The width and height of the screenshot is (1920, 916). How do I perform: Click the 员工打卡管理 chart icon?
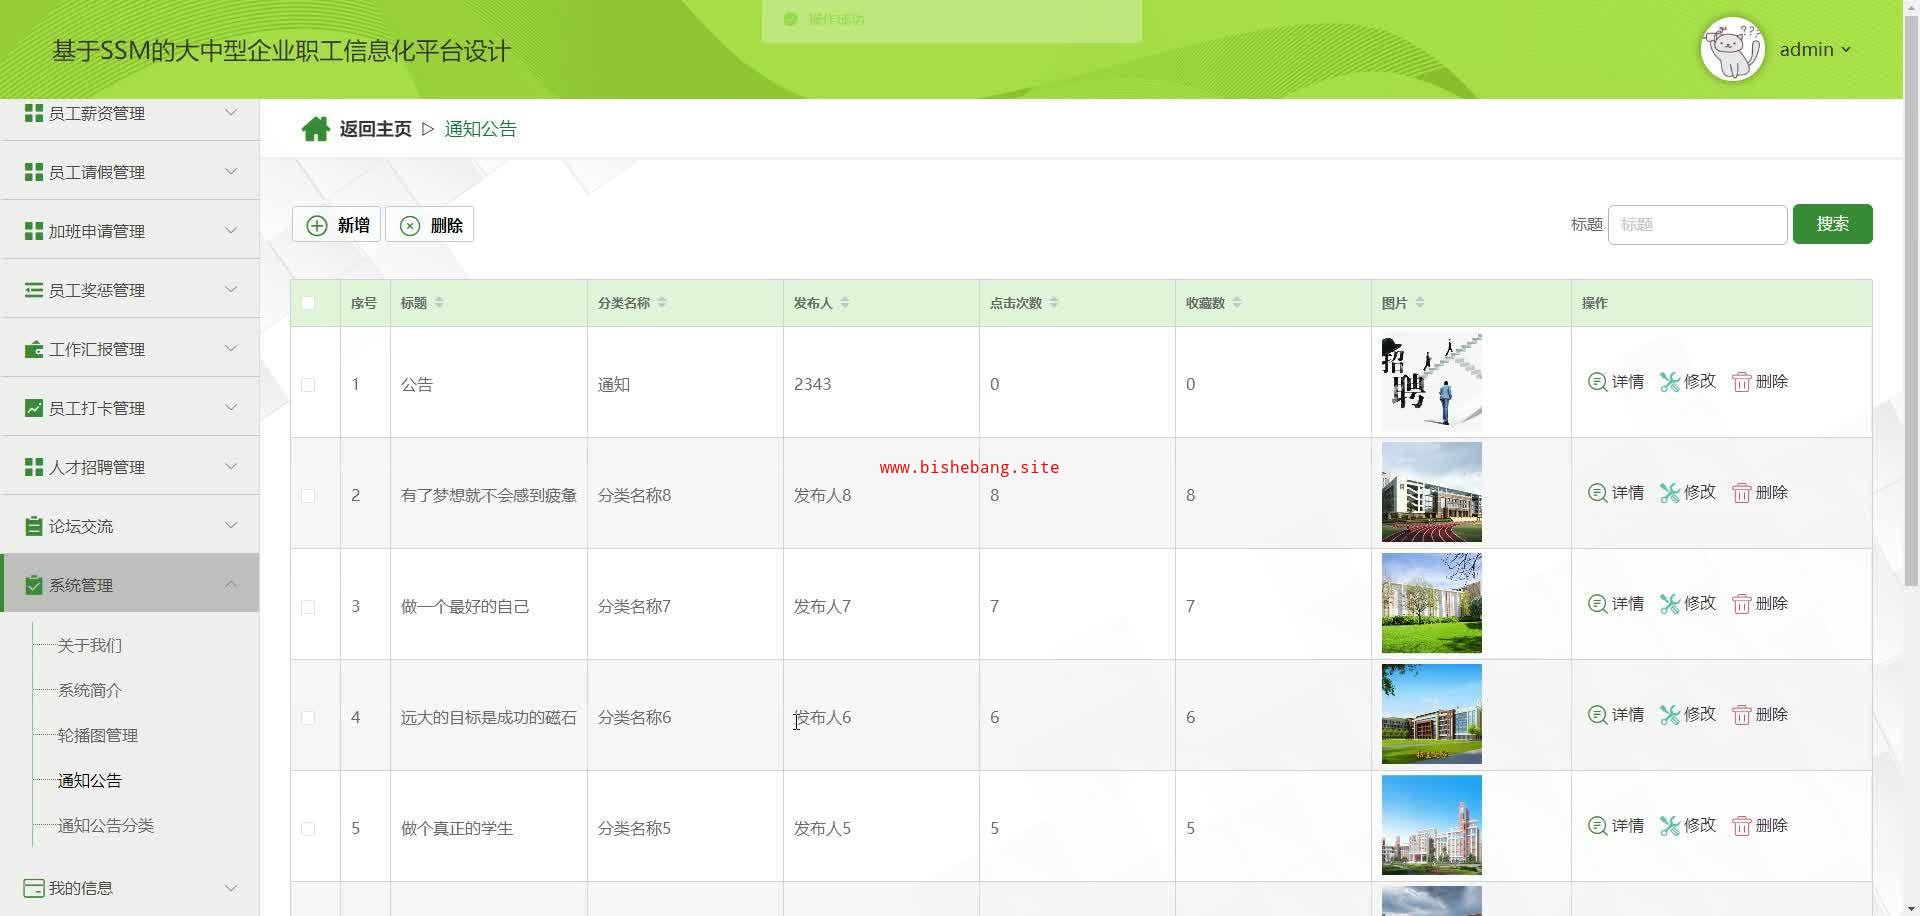click(34, 408)
